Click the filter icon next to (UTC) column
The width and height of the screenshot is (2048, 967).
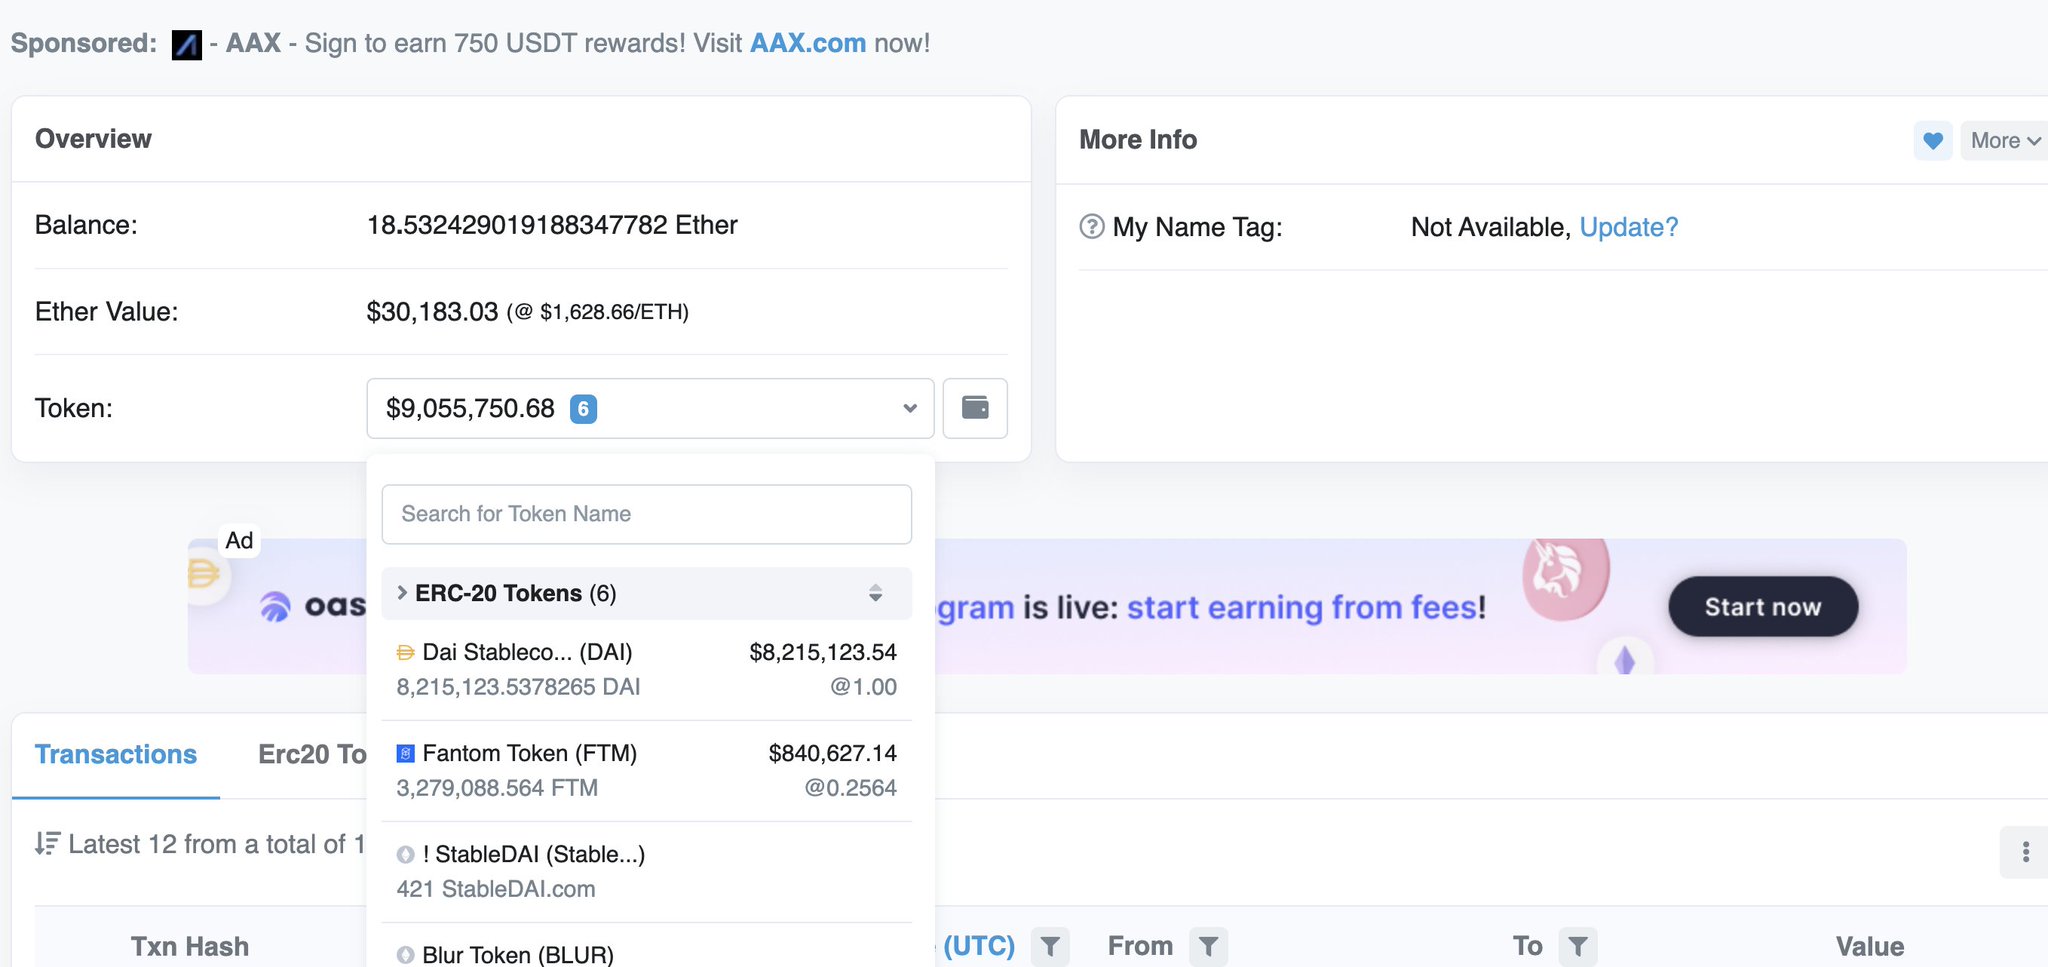tap(1050, 946)
